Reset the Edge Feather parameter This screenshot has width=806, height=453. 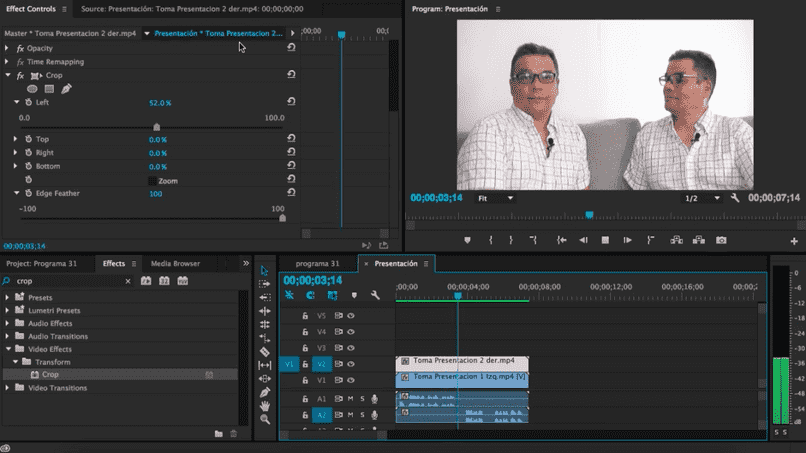[x=291, y=192]
